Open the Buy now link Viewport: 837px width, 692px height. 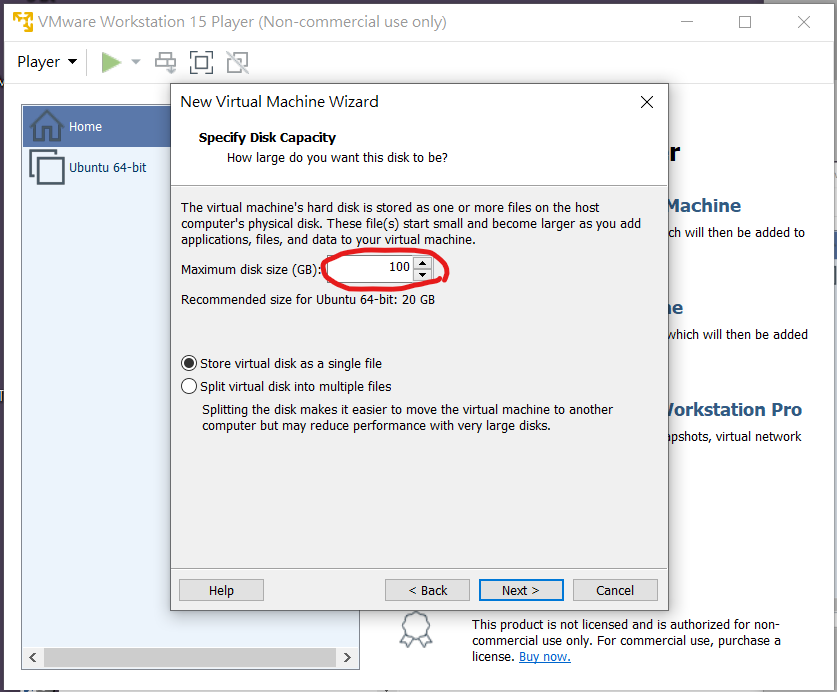(544, 657)
